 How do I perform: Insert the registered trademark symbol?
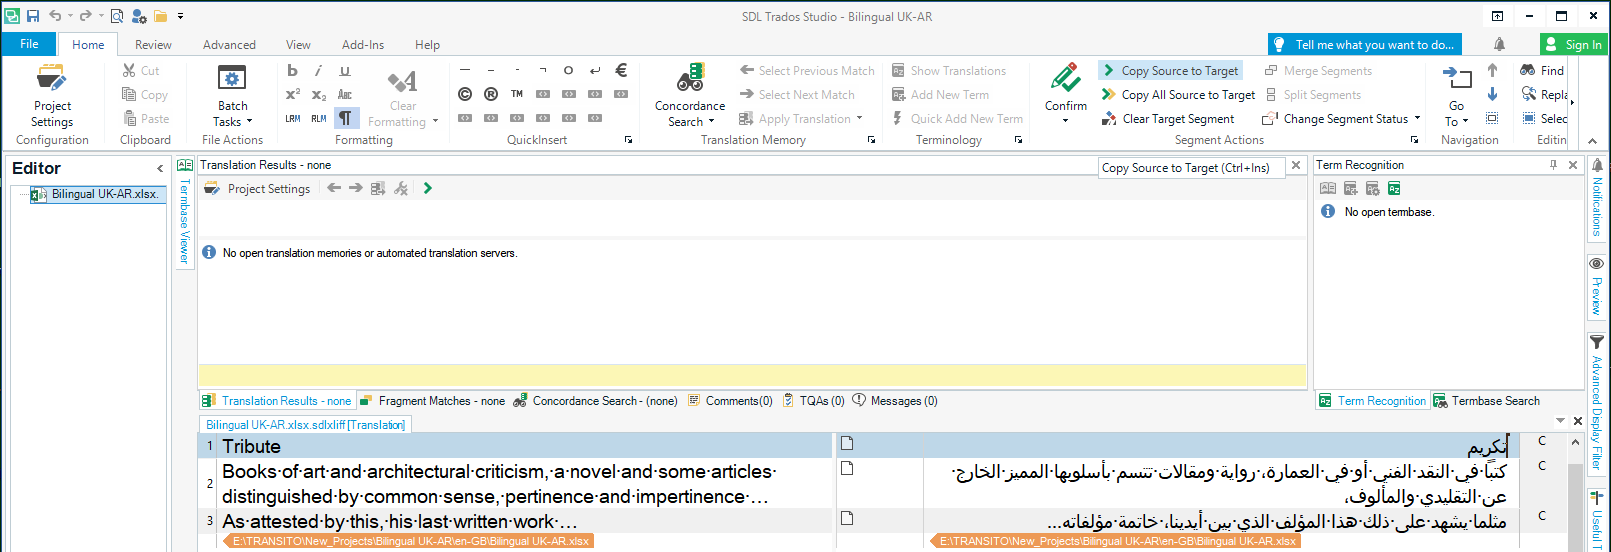pos(491,94)
